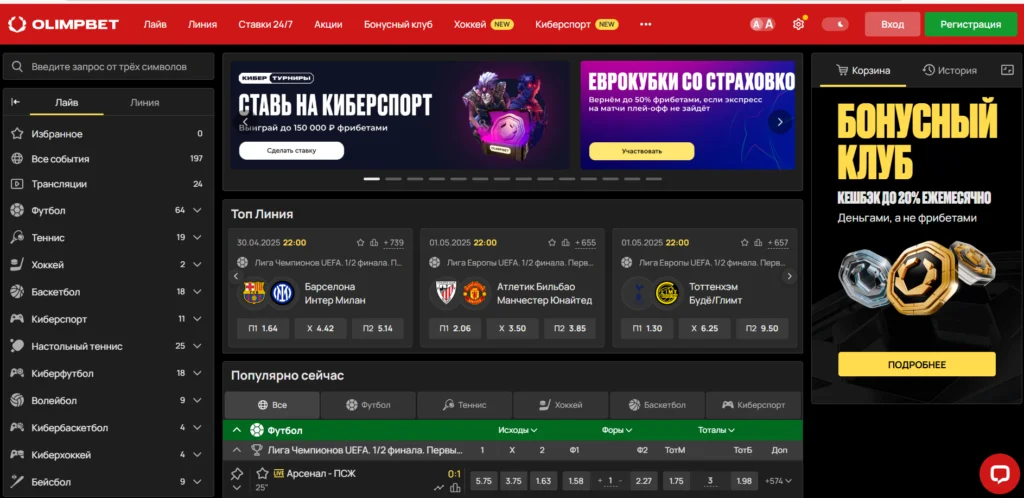Collapse the sidebar with arrow icon
Image resolution: width=1024 pixels, height=498 pixels.
pyautogui.click(x=16, y=102)
